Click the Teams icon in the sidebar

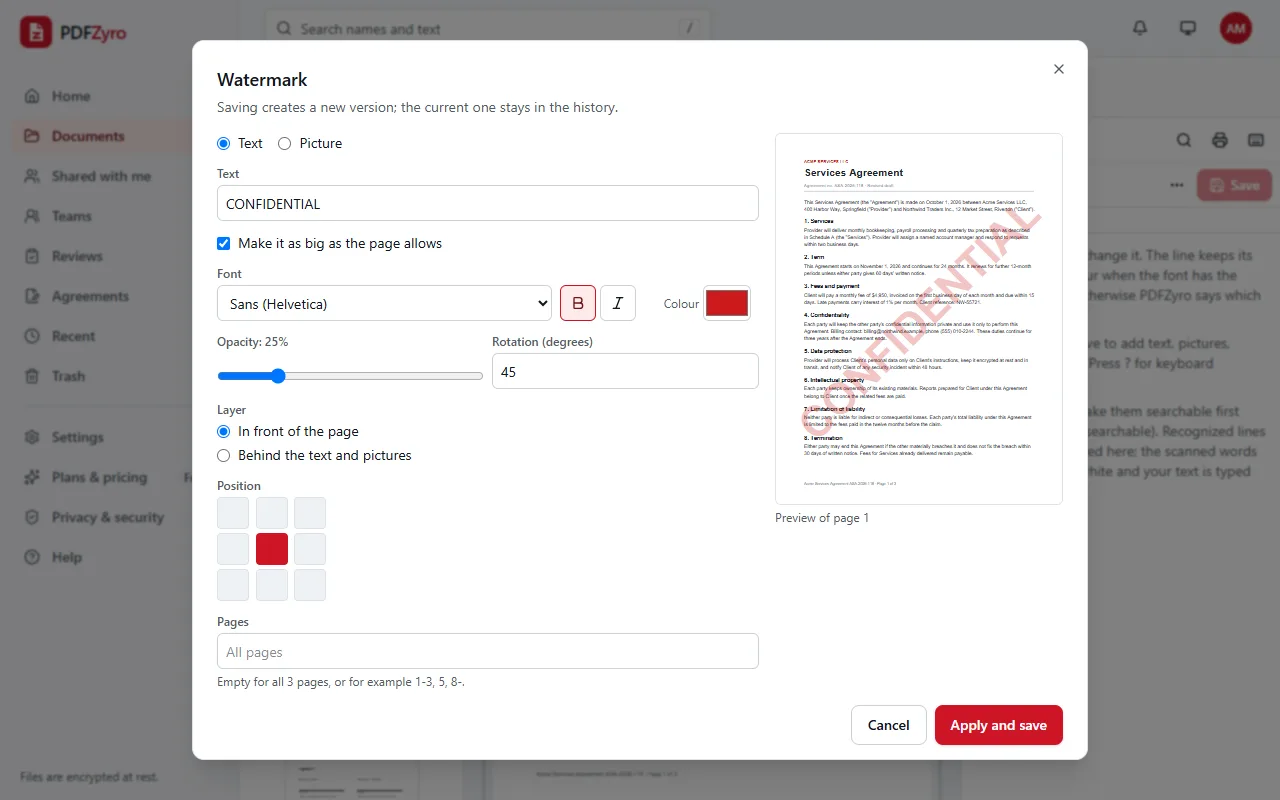coord(32,216)
